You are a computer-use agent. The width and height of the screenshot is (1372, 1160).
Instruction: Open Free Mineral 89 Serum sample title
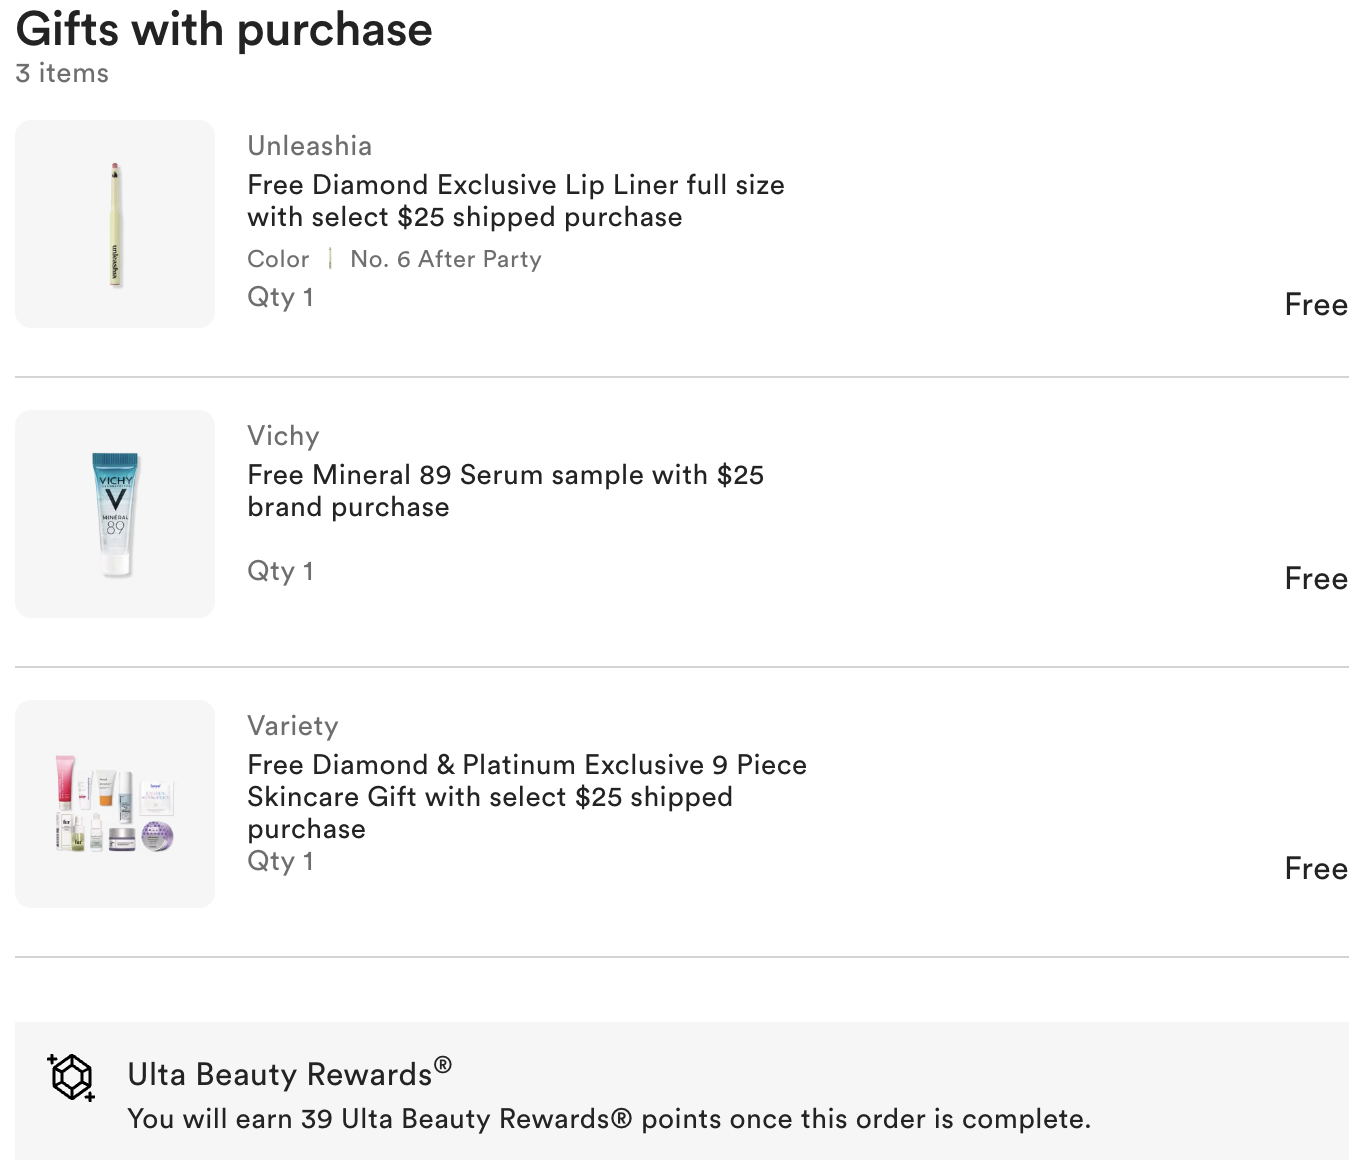click(505, 491)
